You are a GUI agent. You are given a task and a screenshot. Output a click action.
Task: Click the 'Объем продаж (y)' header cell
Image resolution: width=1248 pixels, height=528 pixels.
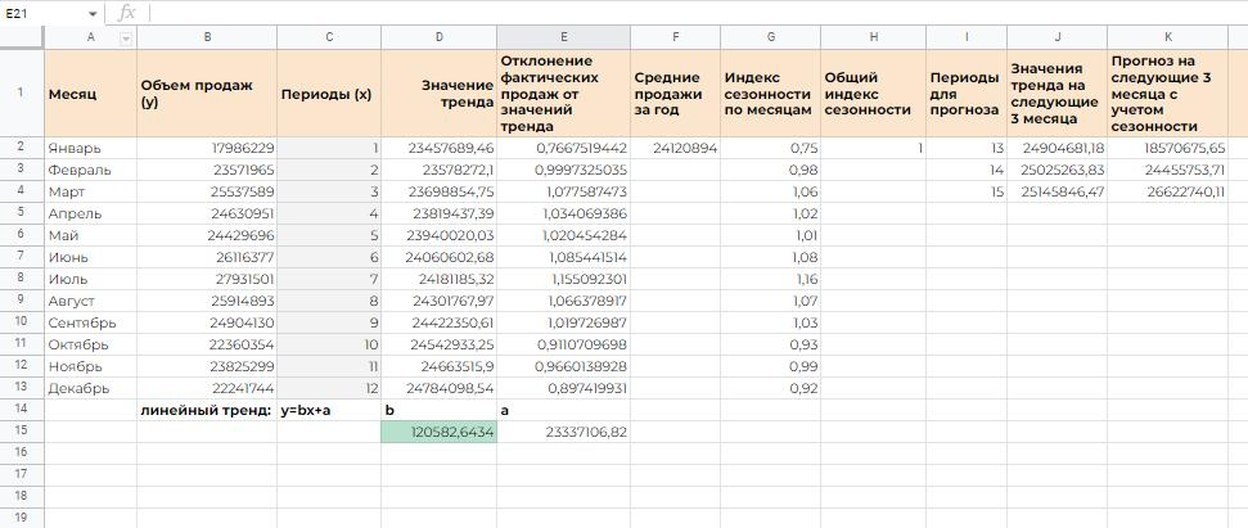click(x=207, y=93)
